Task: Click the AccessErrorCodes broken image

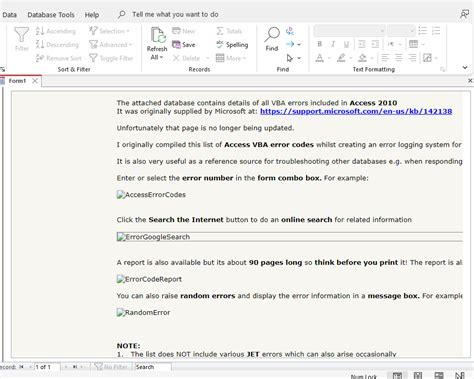Action: tap(151, 195)
